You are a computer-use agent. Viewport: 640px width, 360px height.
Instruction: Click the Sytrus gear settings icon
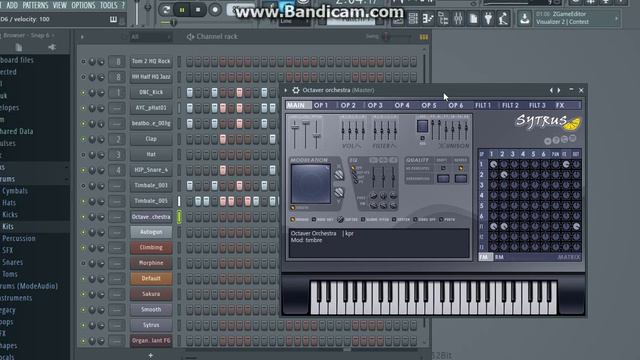click(x=296, y=90)
